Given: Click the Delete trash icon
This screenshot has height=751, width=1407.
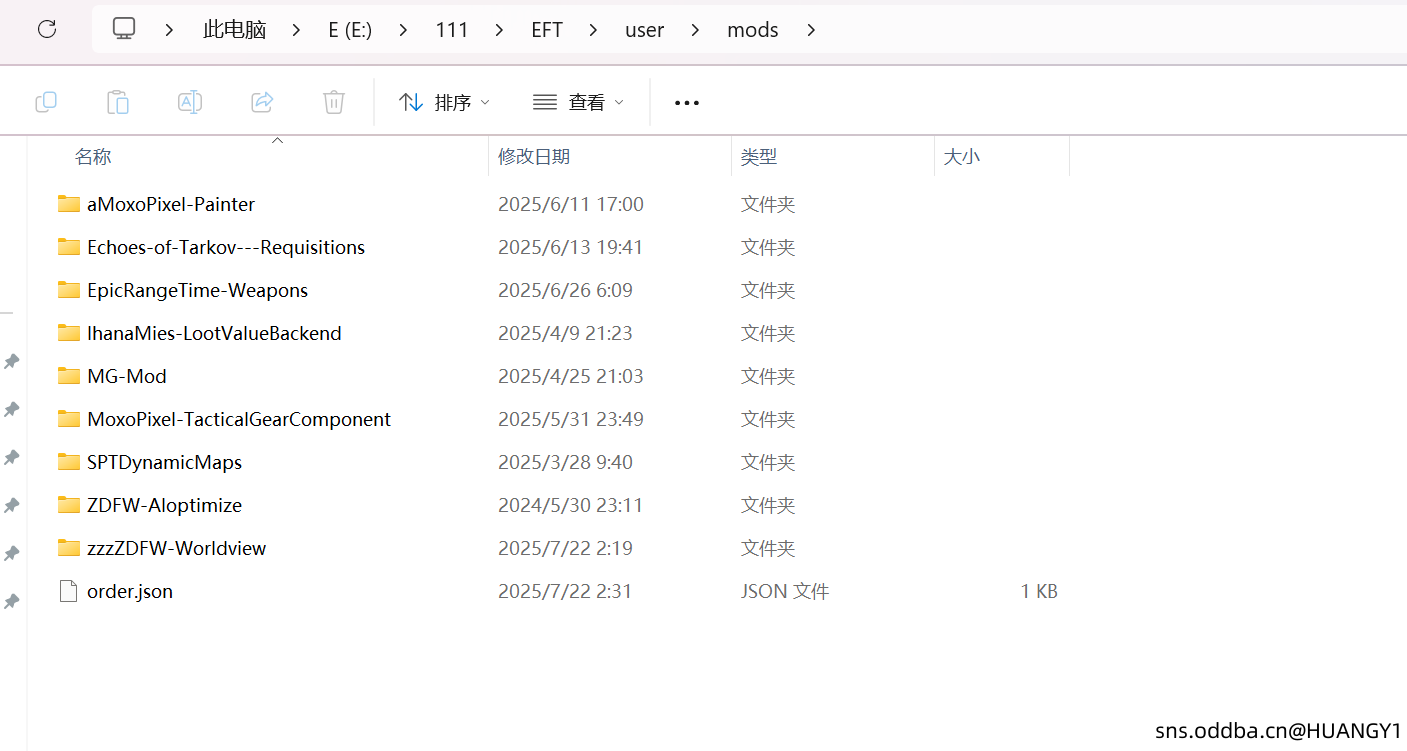Looking at the screenshot, I should coord(334,102).
